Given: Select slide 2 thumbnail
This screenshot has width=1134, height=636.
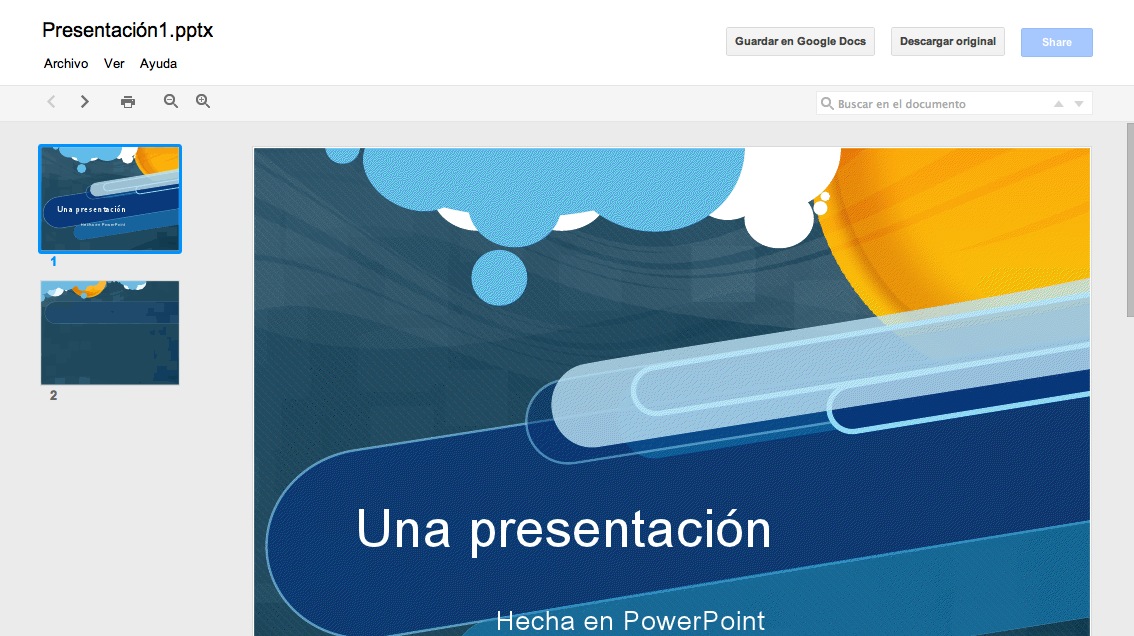Looking at the screenshot, I should tap(110, 333).
